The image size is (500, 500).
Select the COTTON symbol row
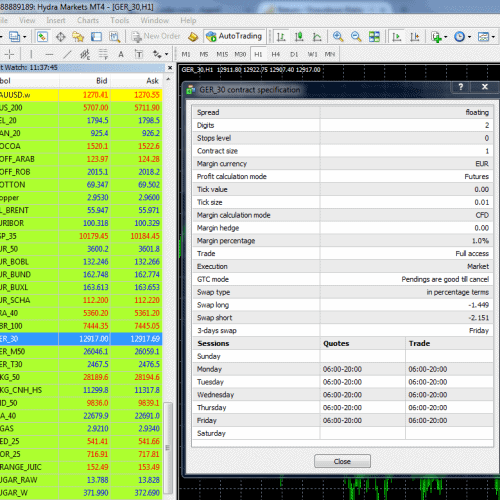point(81,185)
